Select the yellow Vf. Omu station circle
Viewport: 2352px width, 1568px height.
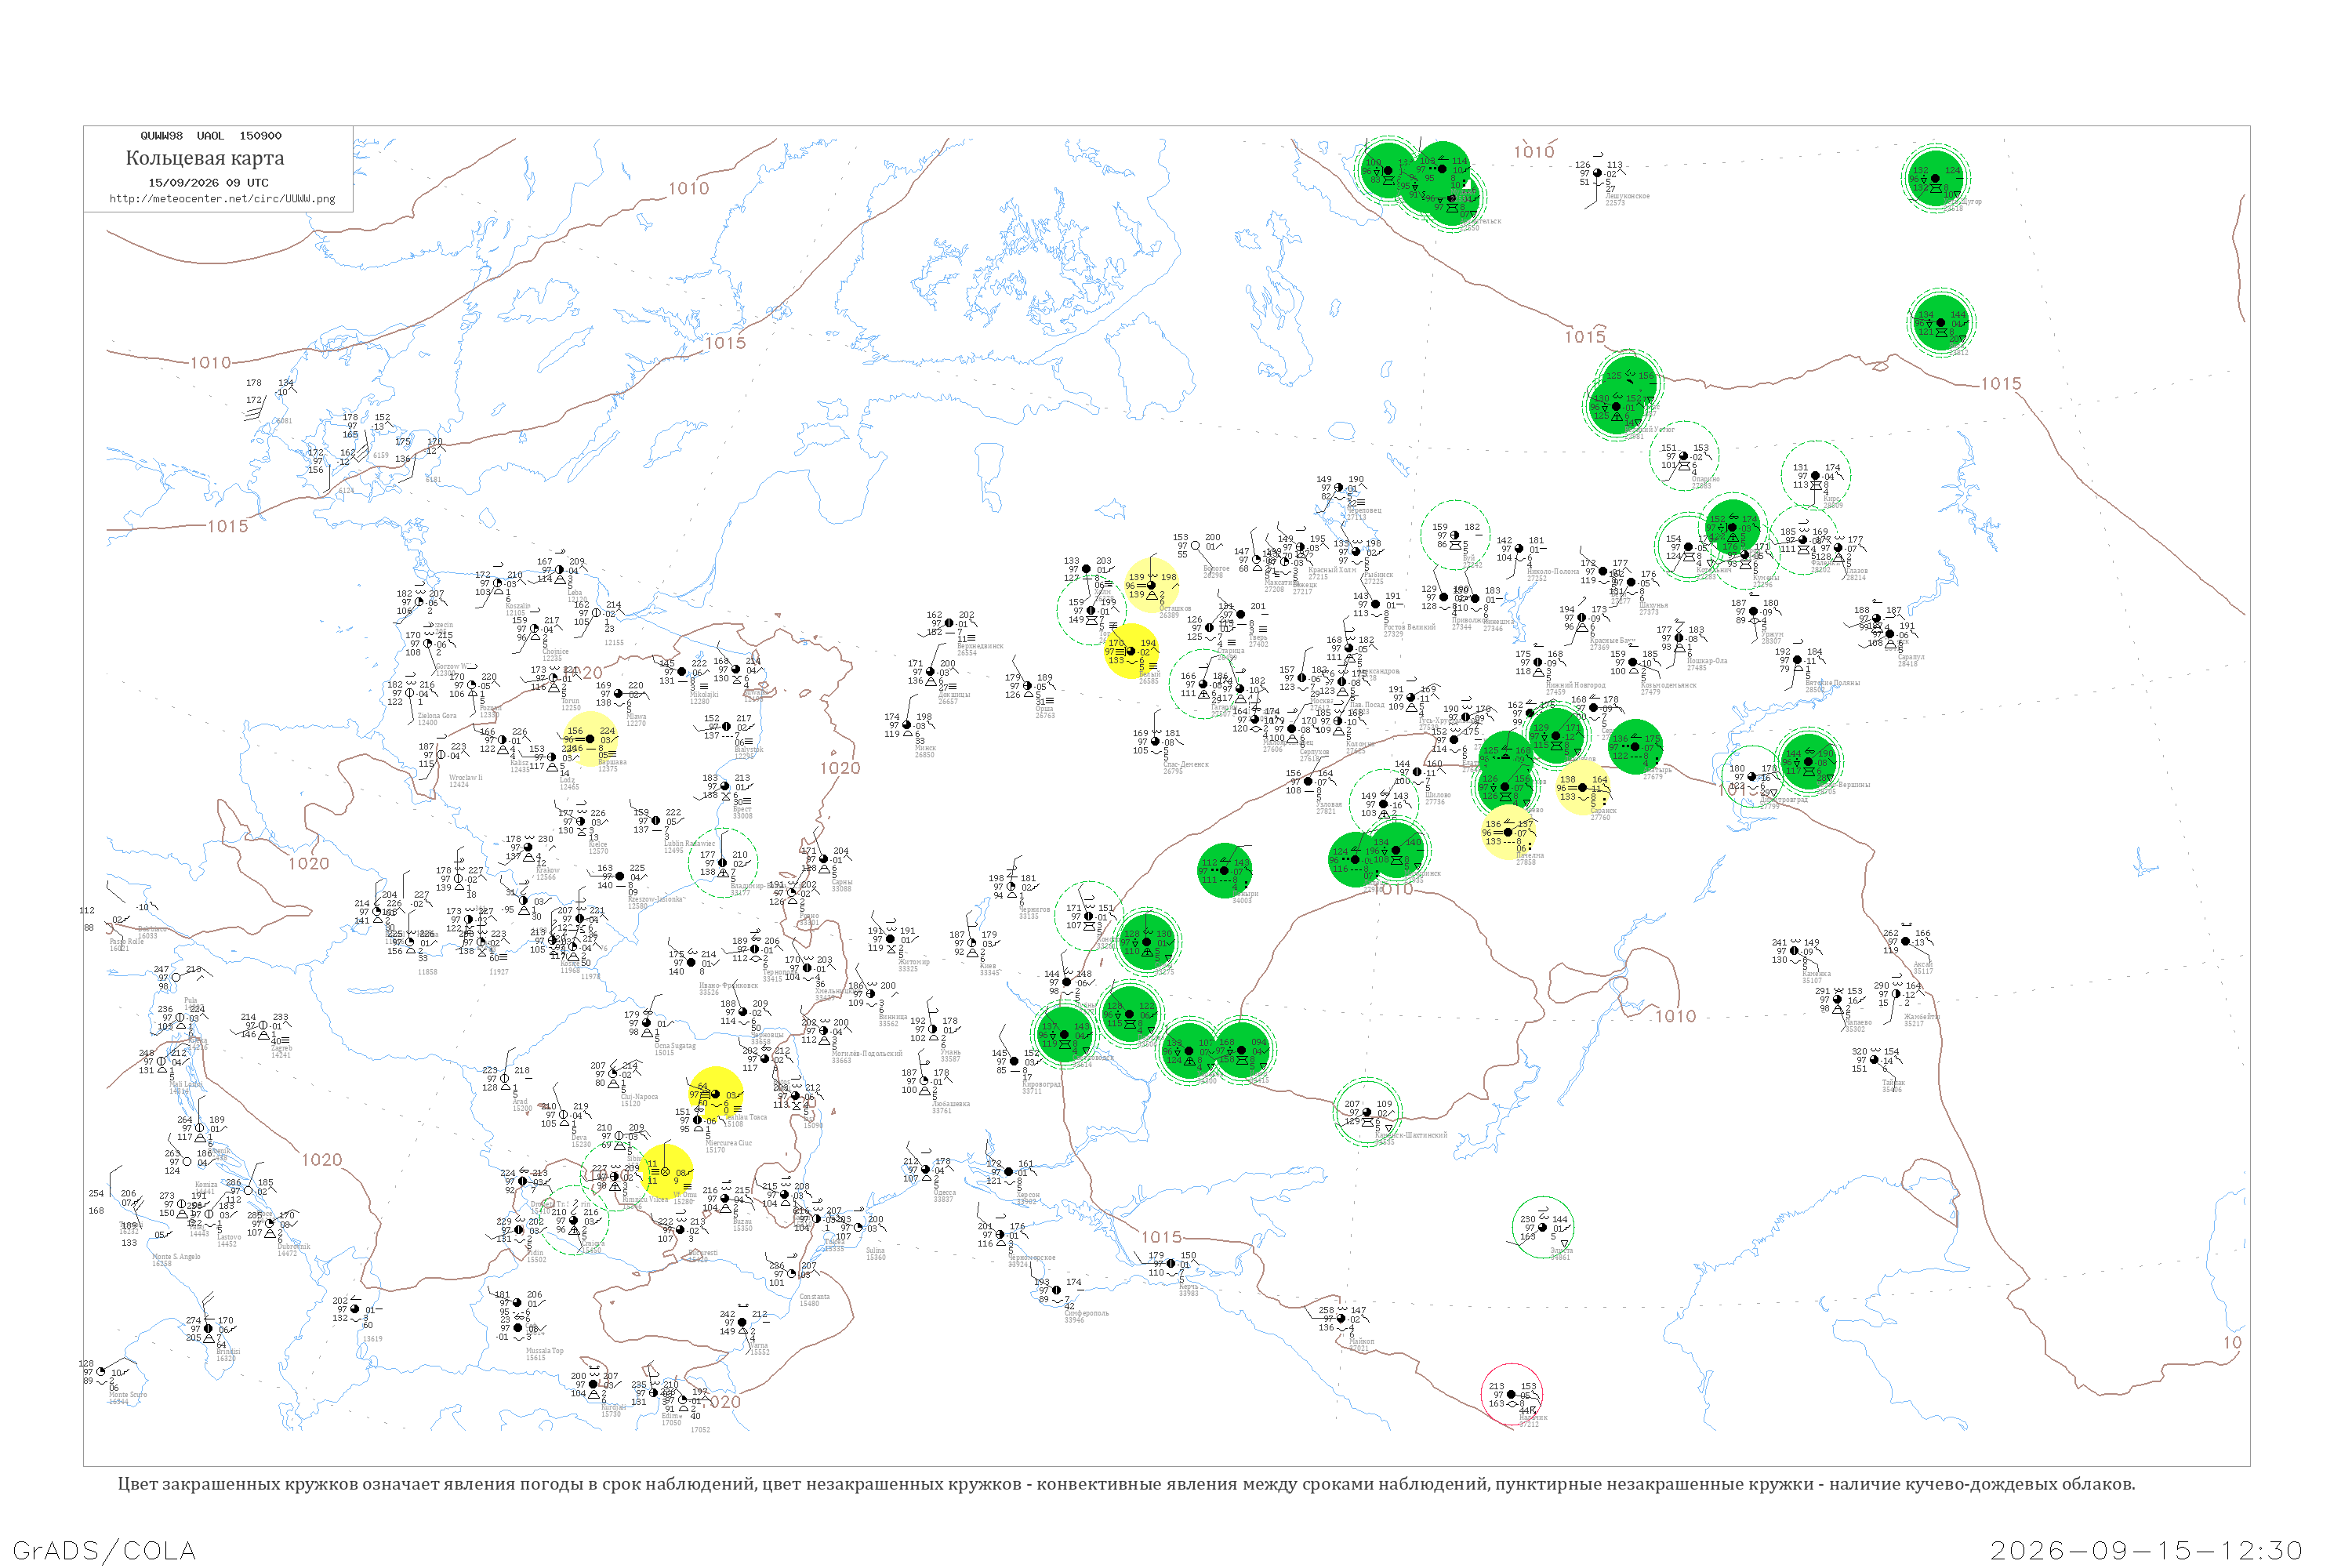click(x=665, y=1171)
